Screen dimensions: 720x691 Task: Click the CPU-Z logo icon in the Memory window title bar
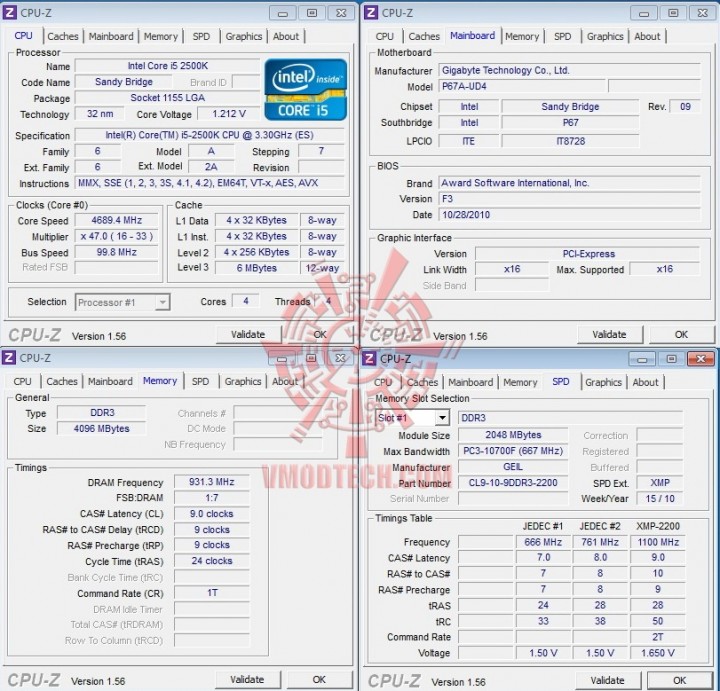[x=9, y=358]
